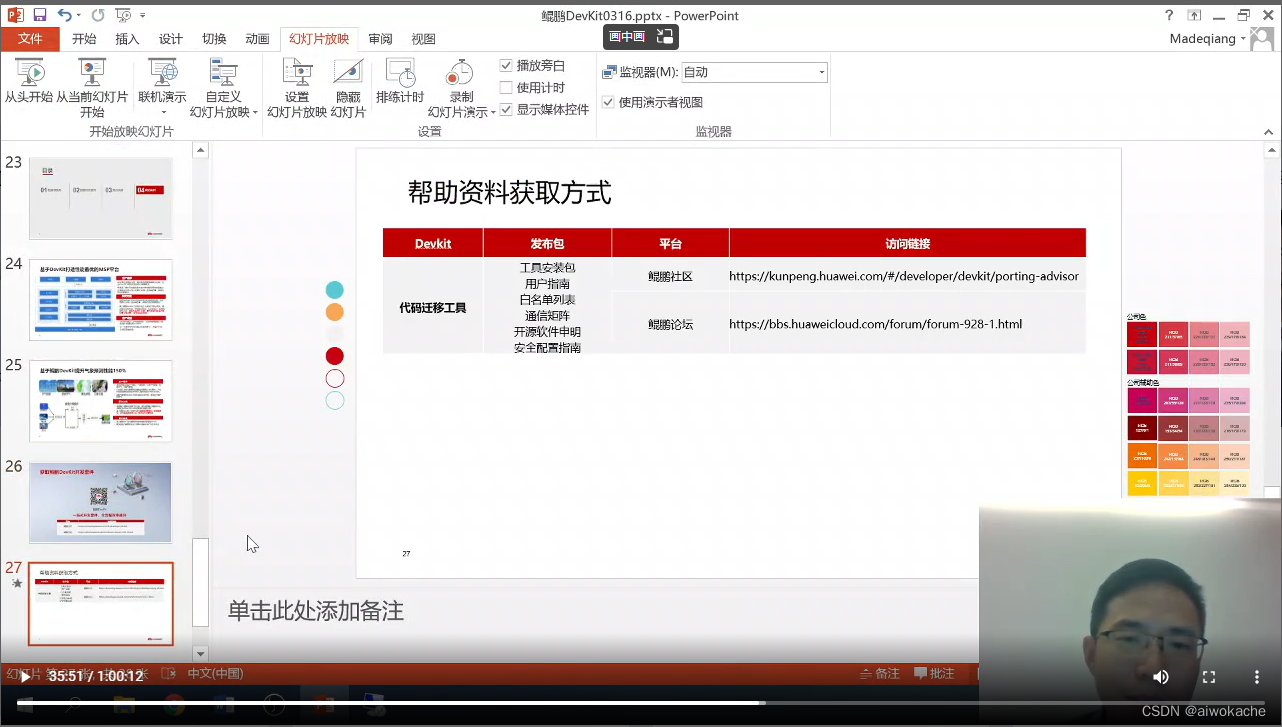Click the 代码迁移工具 table cell
1282x727 pixels.
433,308
